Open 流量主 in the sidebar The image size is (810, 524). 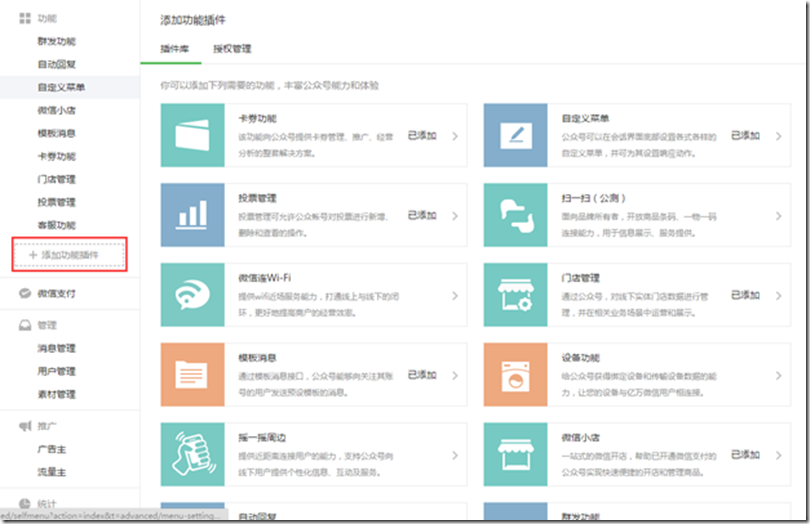click(52, 472)
